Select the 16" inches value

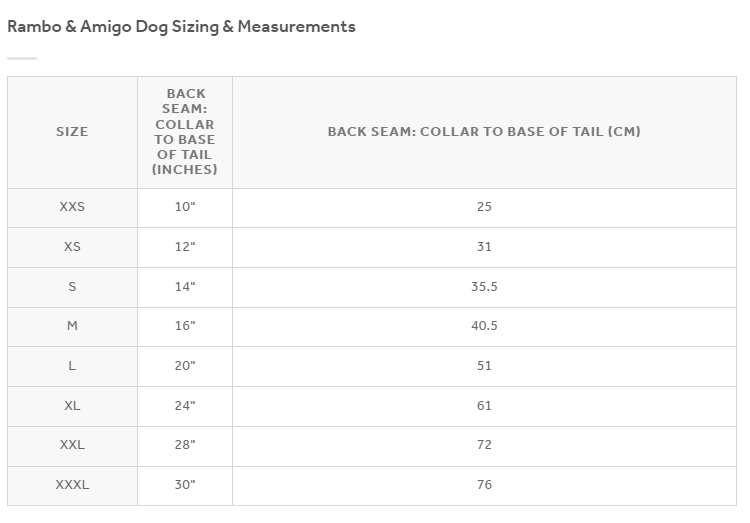[x=185, y=326]
